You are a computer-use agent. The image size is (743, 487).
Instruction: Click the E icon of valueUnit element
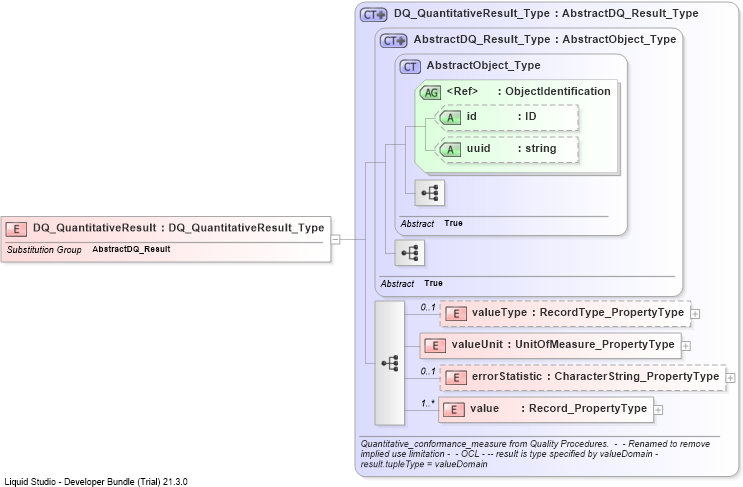pos(435,346)
